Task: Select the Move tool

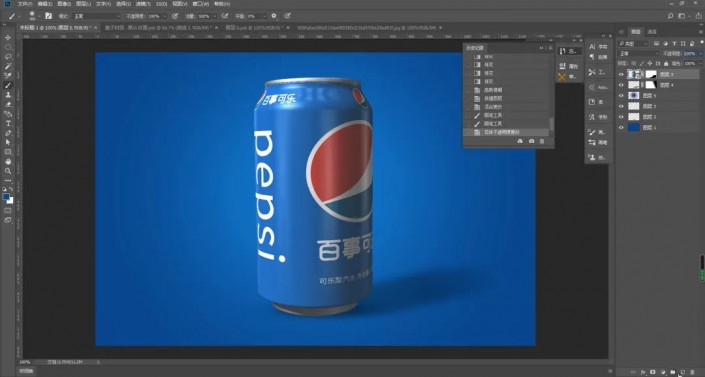Action: (8, 37)
